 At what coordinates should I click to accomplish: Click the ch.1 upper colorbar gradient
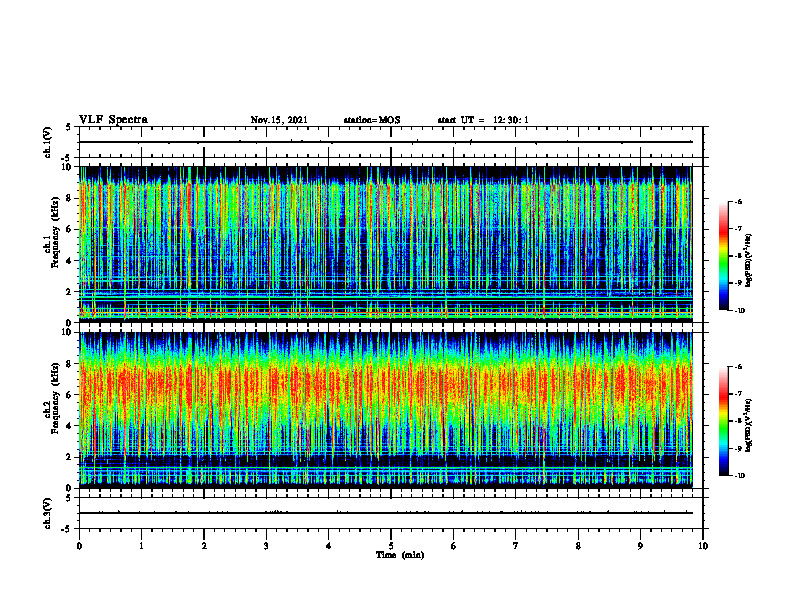coord(723,256)
